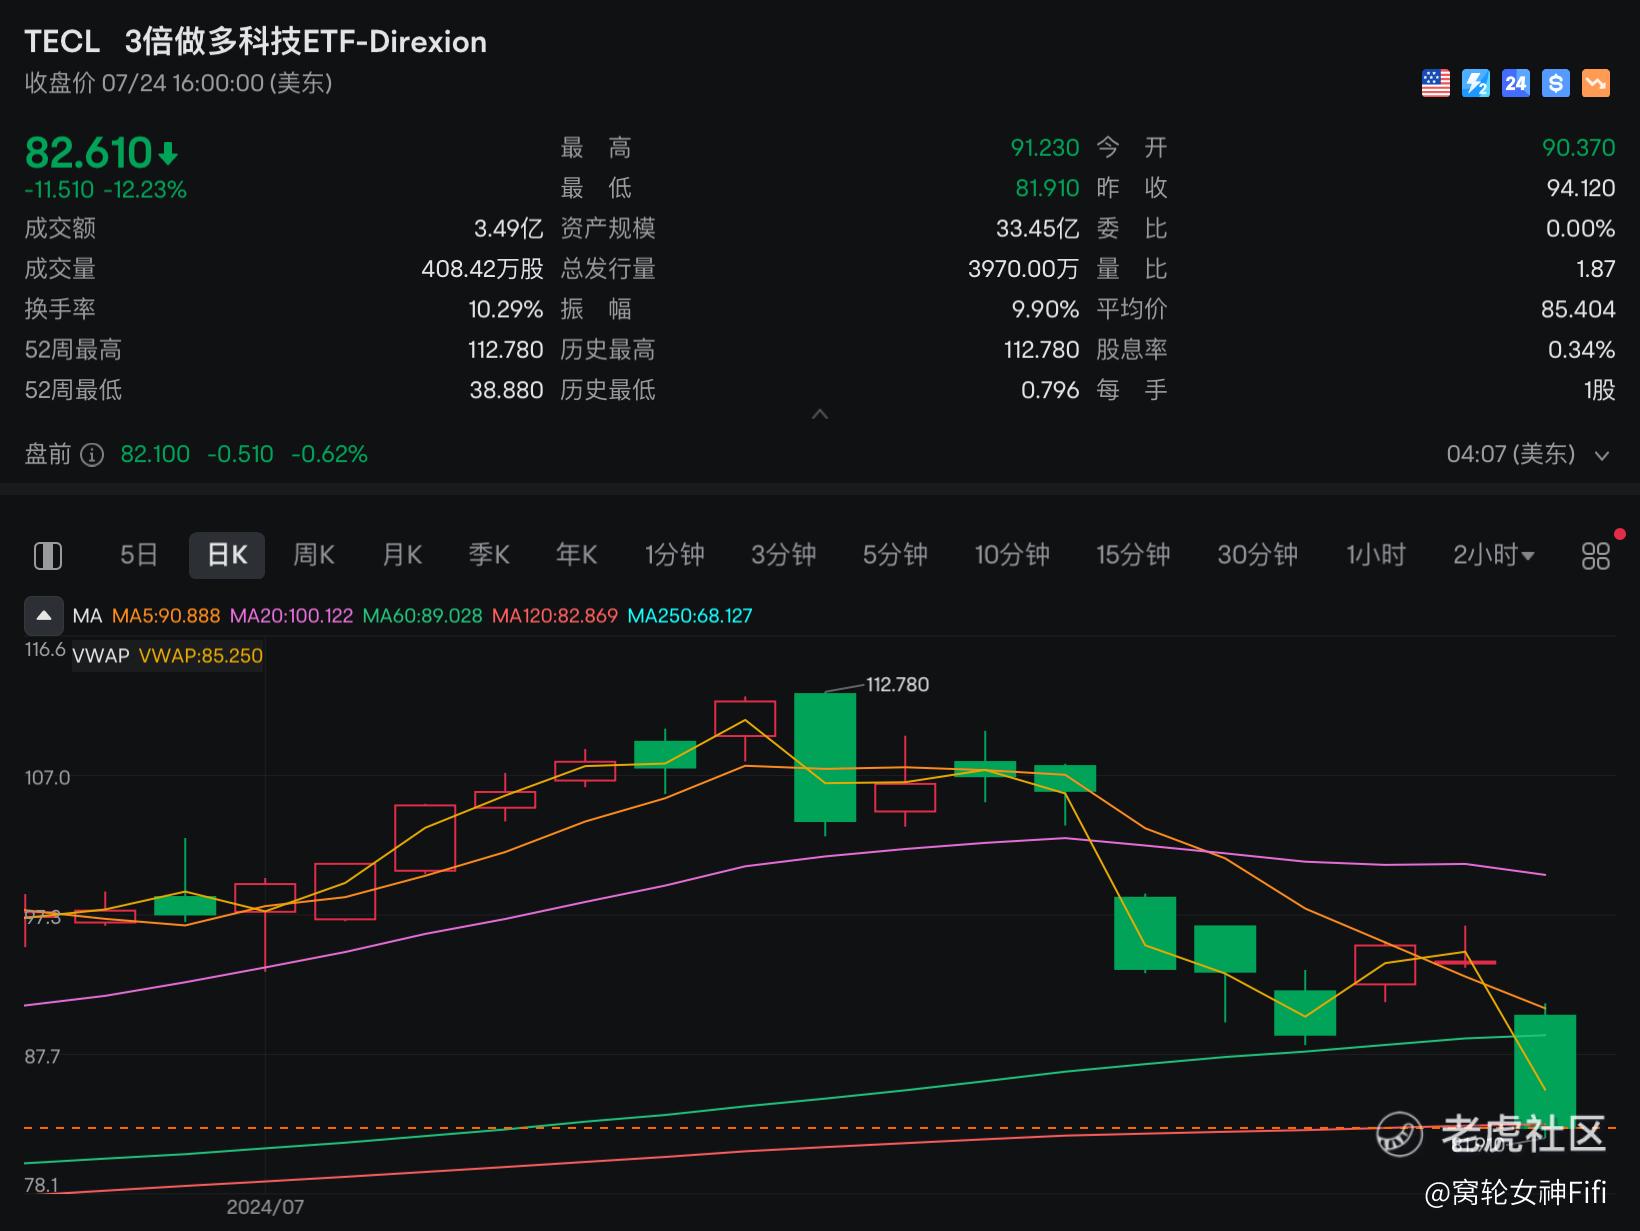Click the 107.0 price axis label
The image size is (1640, 1231).
[x=48, y=778]
